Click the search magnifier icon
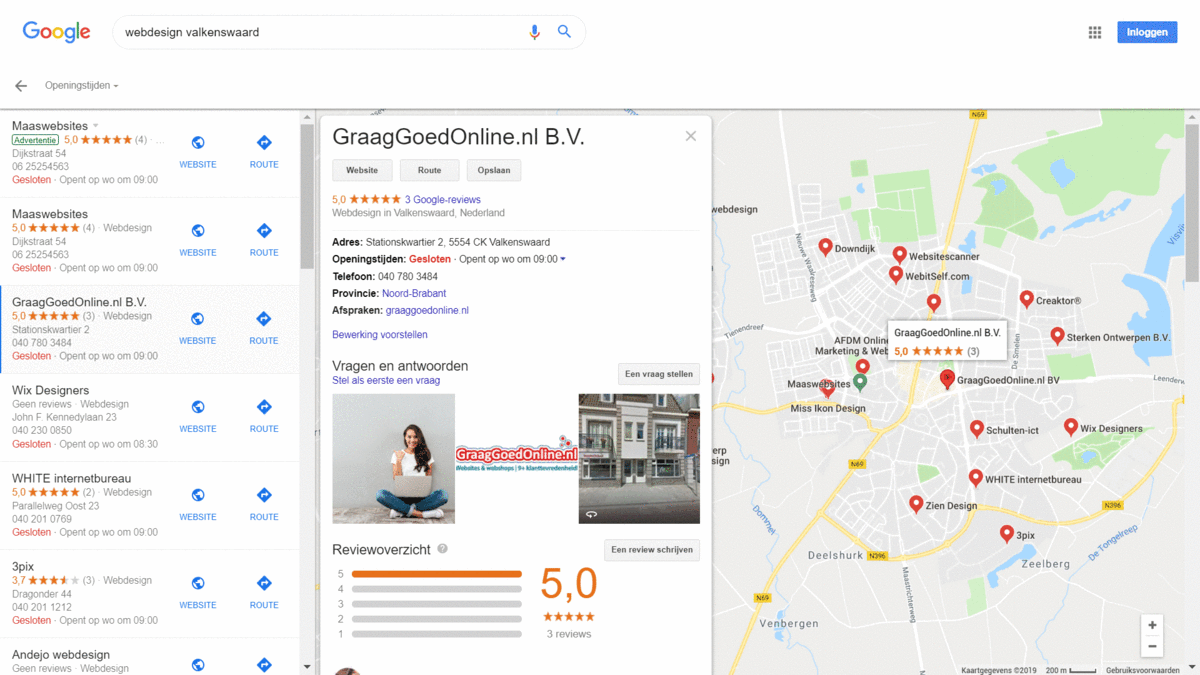The width and height of the screenshot is (1200, 675). [x=564, y=31]
